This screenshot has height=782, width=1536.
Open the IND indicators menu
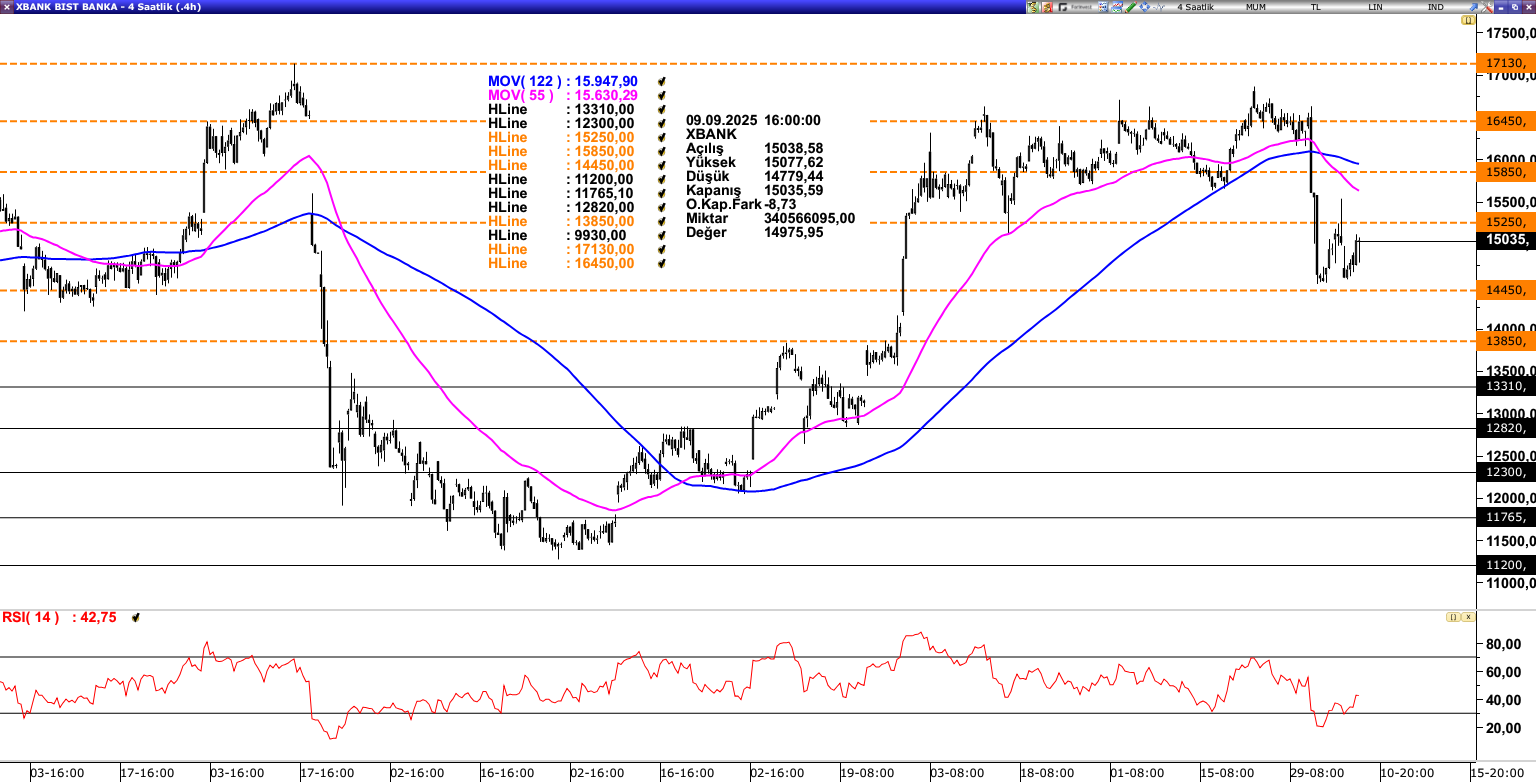1435,7
